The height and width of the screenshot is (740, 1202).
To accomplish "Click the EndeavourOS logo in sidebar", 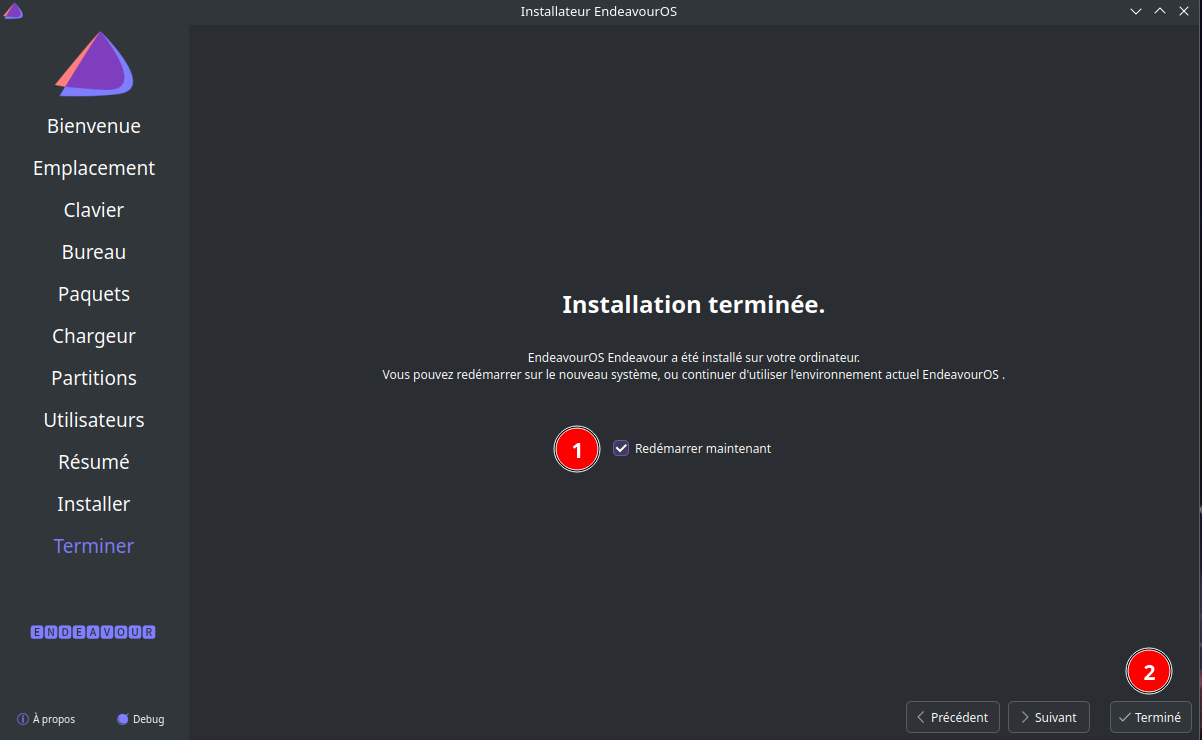I will coord(94,64).
